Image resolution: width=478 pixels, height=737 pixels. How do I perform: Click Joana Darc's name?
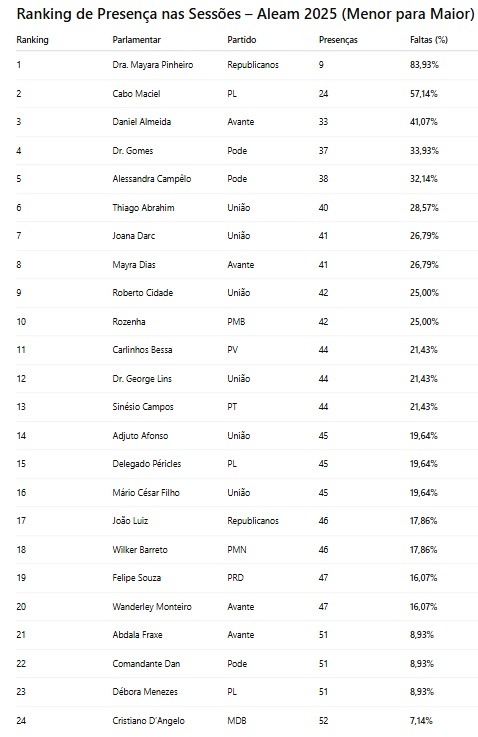point(133,236)
